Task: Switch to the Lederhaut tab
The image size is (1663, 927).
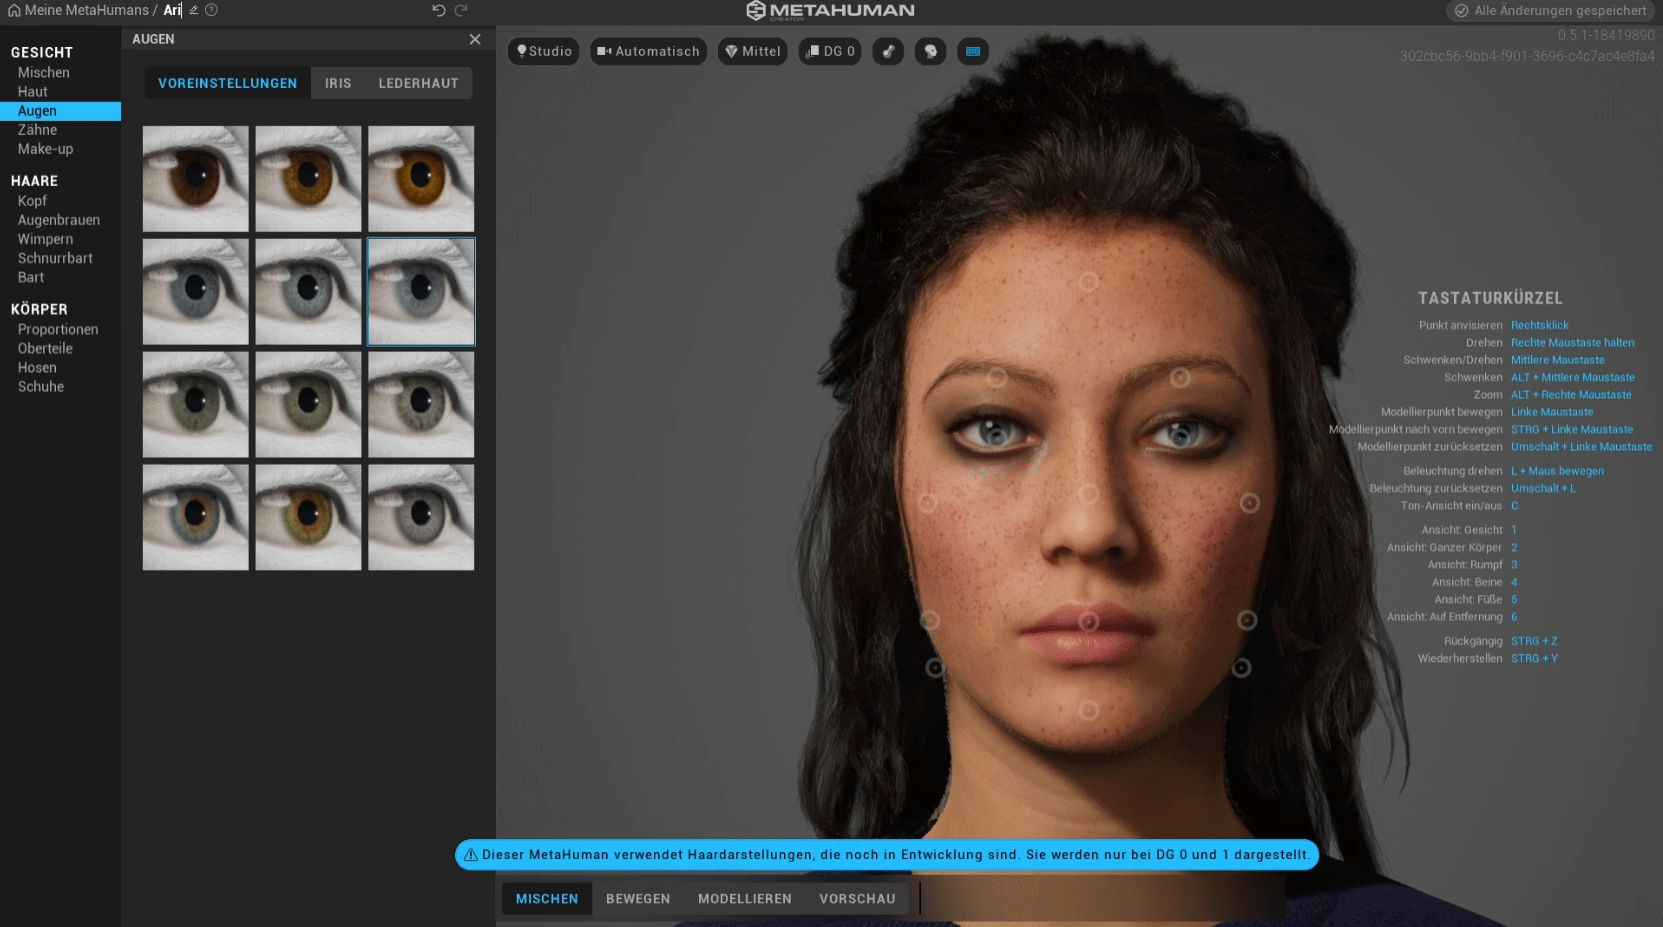Action: [418, 83]
